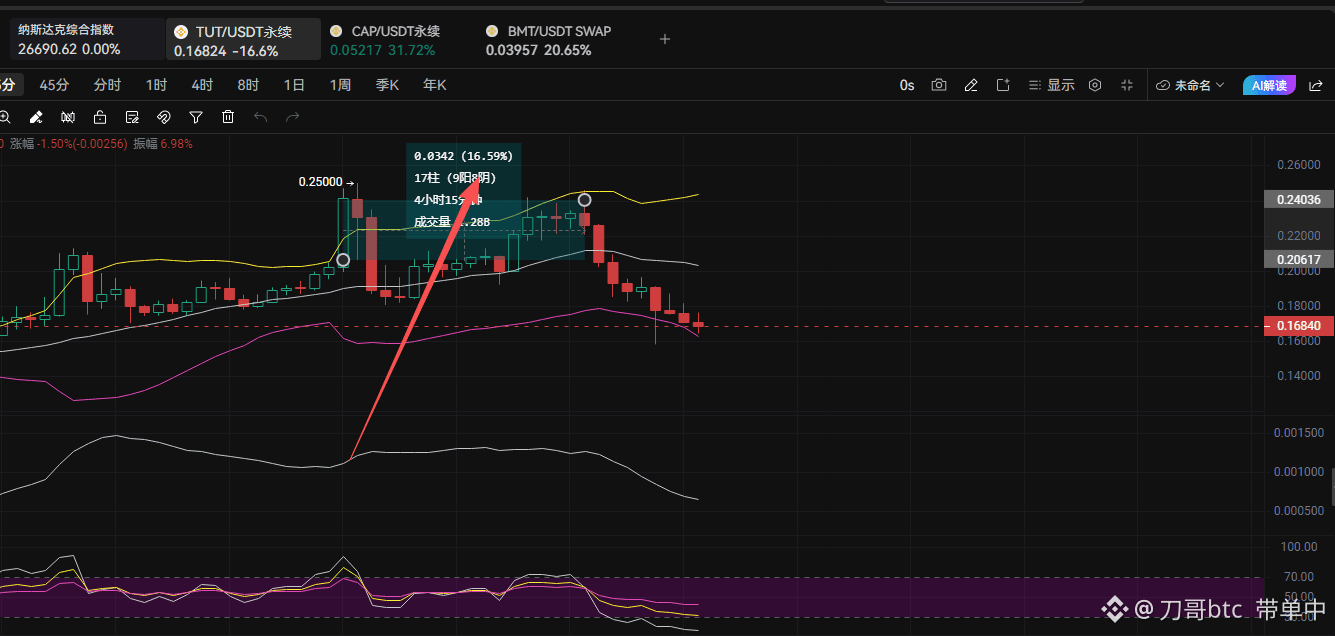This screenshot has height=636, width=1335.
Task: Click the zoom magnifier tool icon
Action: click(x=5, y=117)
